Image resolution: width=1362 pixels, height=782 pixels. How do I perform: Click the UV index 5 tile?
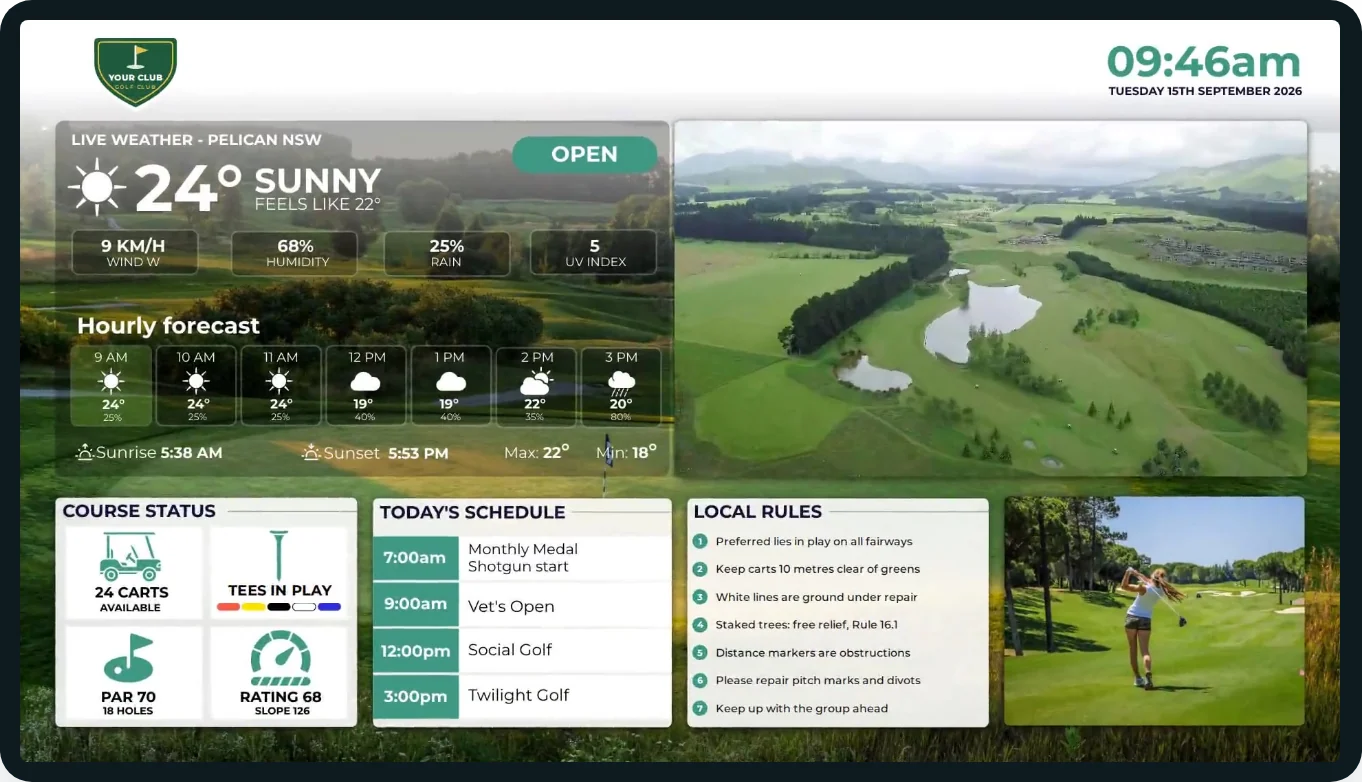tap(594, 253)
